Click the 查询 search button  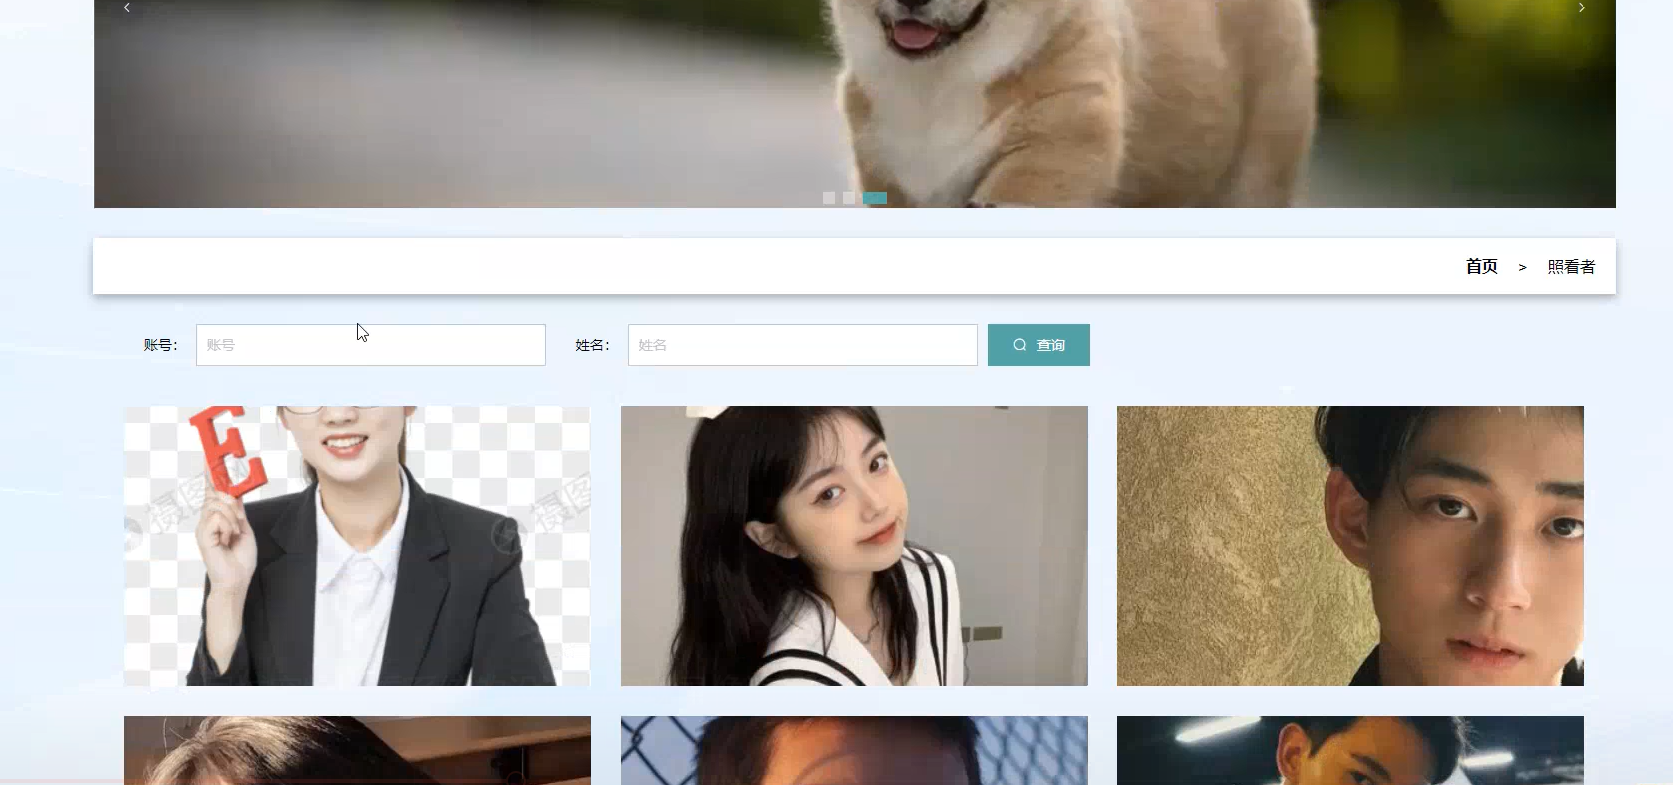tap(1039, 345)
